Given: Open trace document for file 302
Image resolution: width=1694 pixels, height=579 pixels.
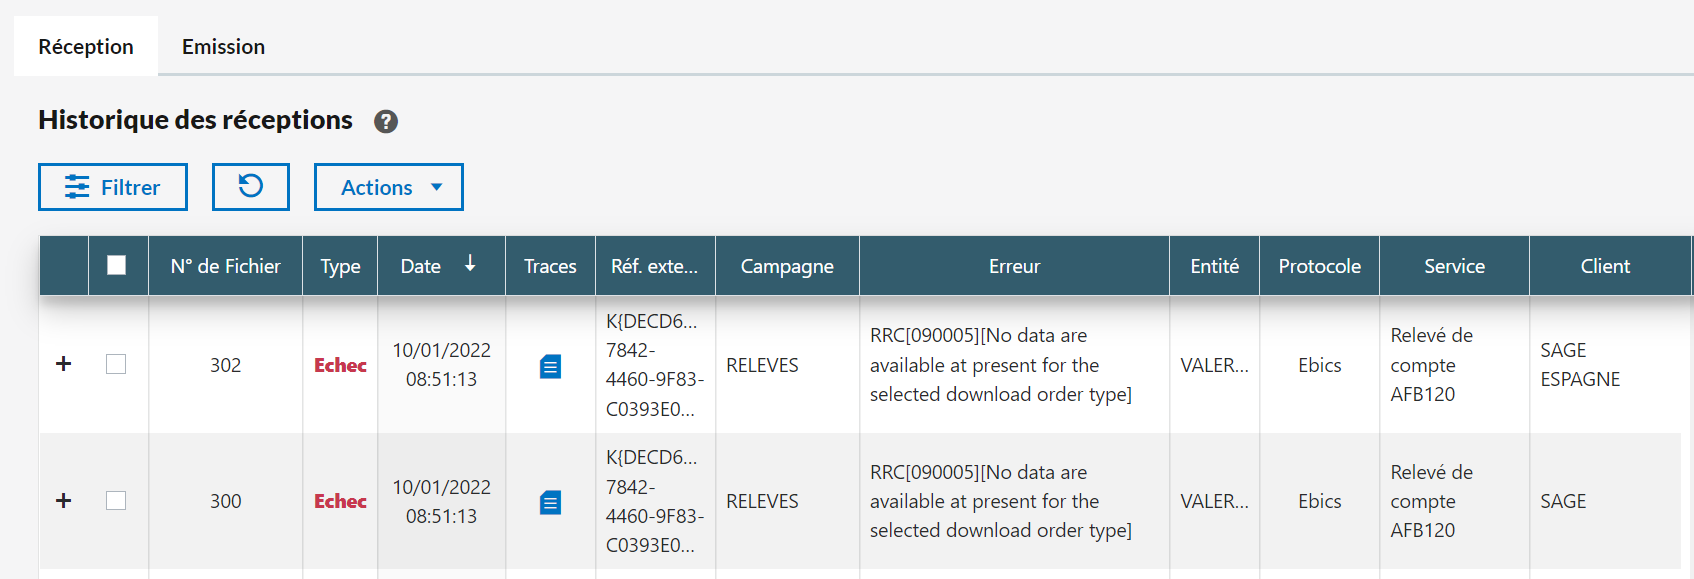Looking at the screenshot, I should coord(550,366).
